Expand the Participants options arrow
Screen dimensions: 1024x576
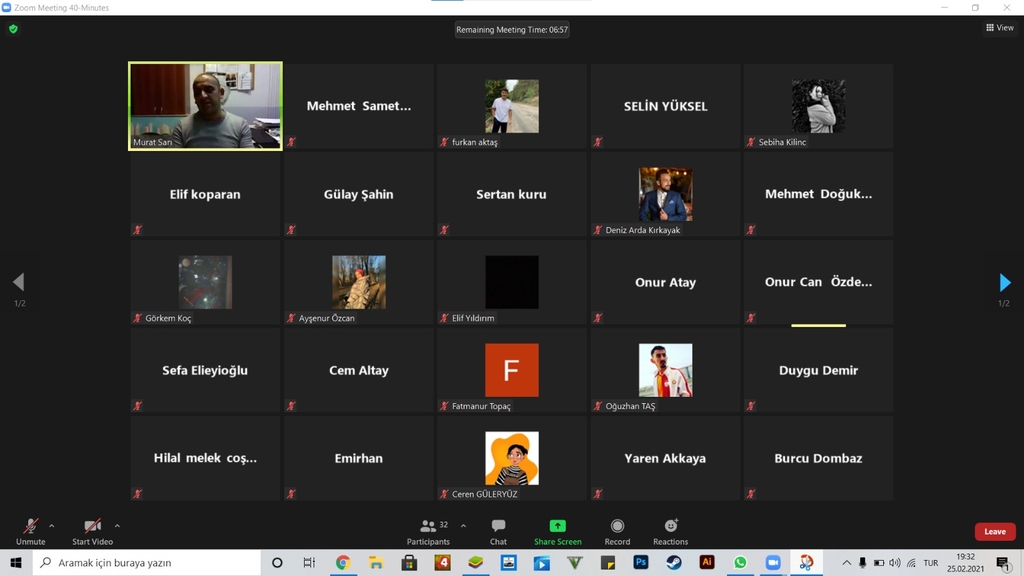coord(463,526)
